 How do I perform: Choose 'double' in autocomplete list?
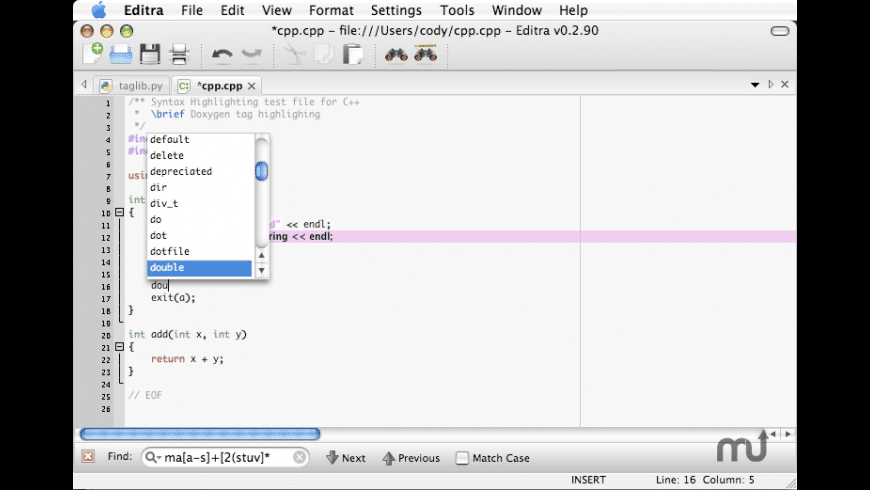click(199, 267)
